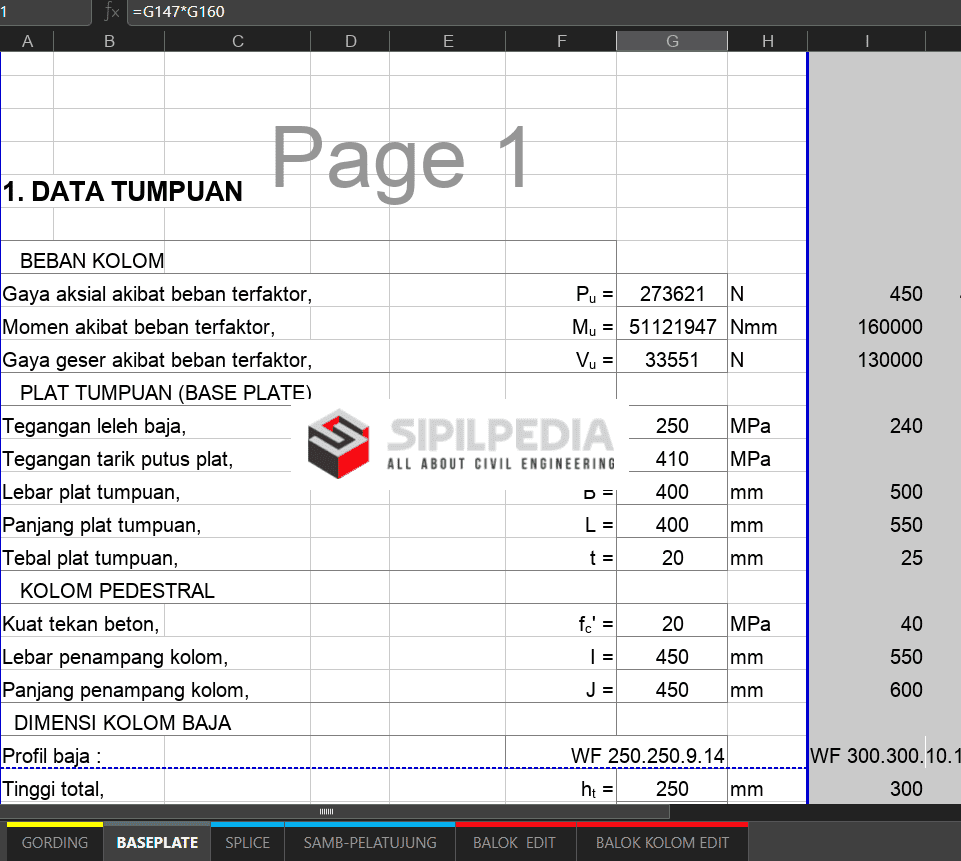Click the fx insert function icon
Viewport: 961px width, 861px height.
pyautogui.click(x=112, y=12)
